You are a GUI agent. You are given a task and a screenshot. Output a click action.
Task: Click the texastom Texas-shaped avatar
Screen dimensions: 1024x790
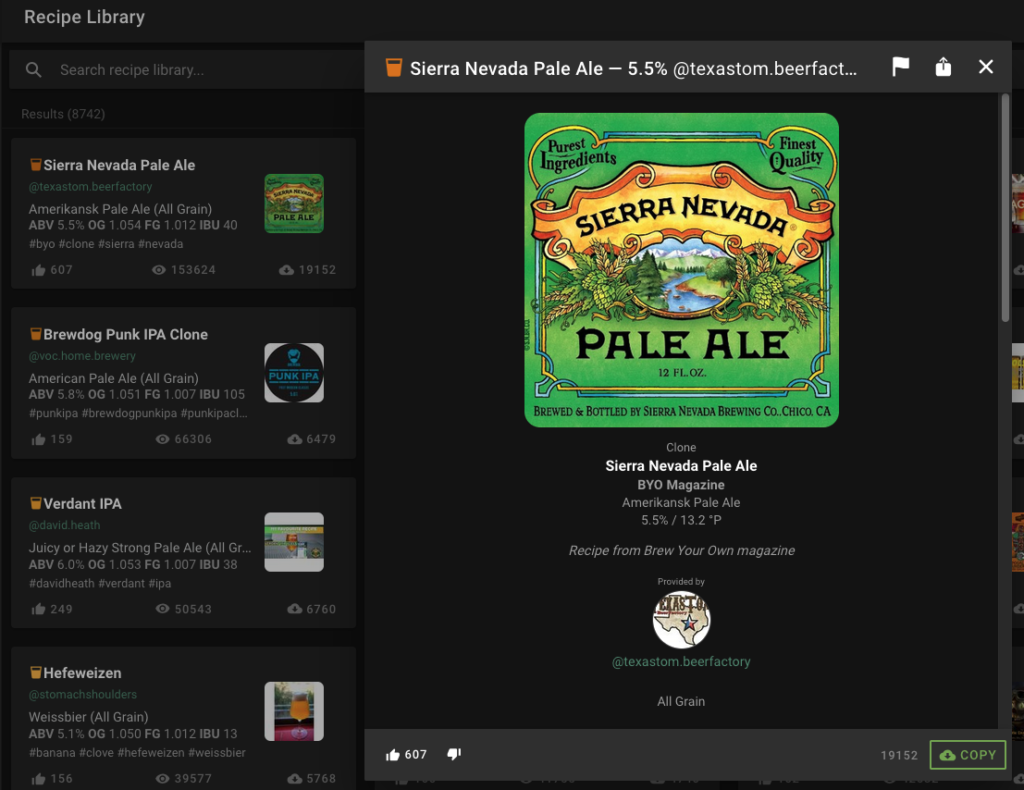(681, 620)
